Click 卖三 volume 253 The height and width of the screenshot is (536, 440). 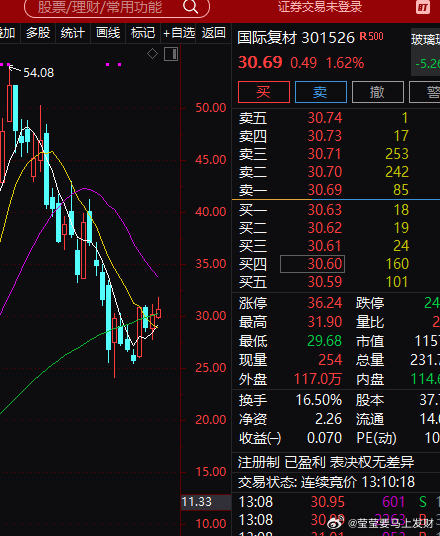397,154
